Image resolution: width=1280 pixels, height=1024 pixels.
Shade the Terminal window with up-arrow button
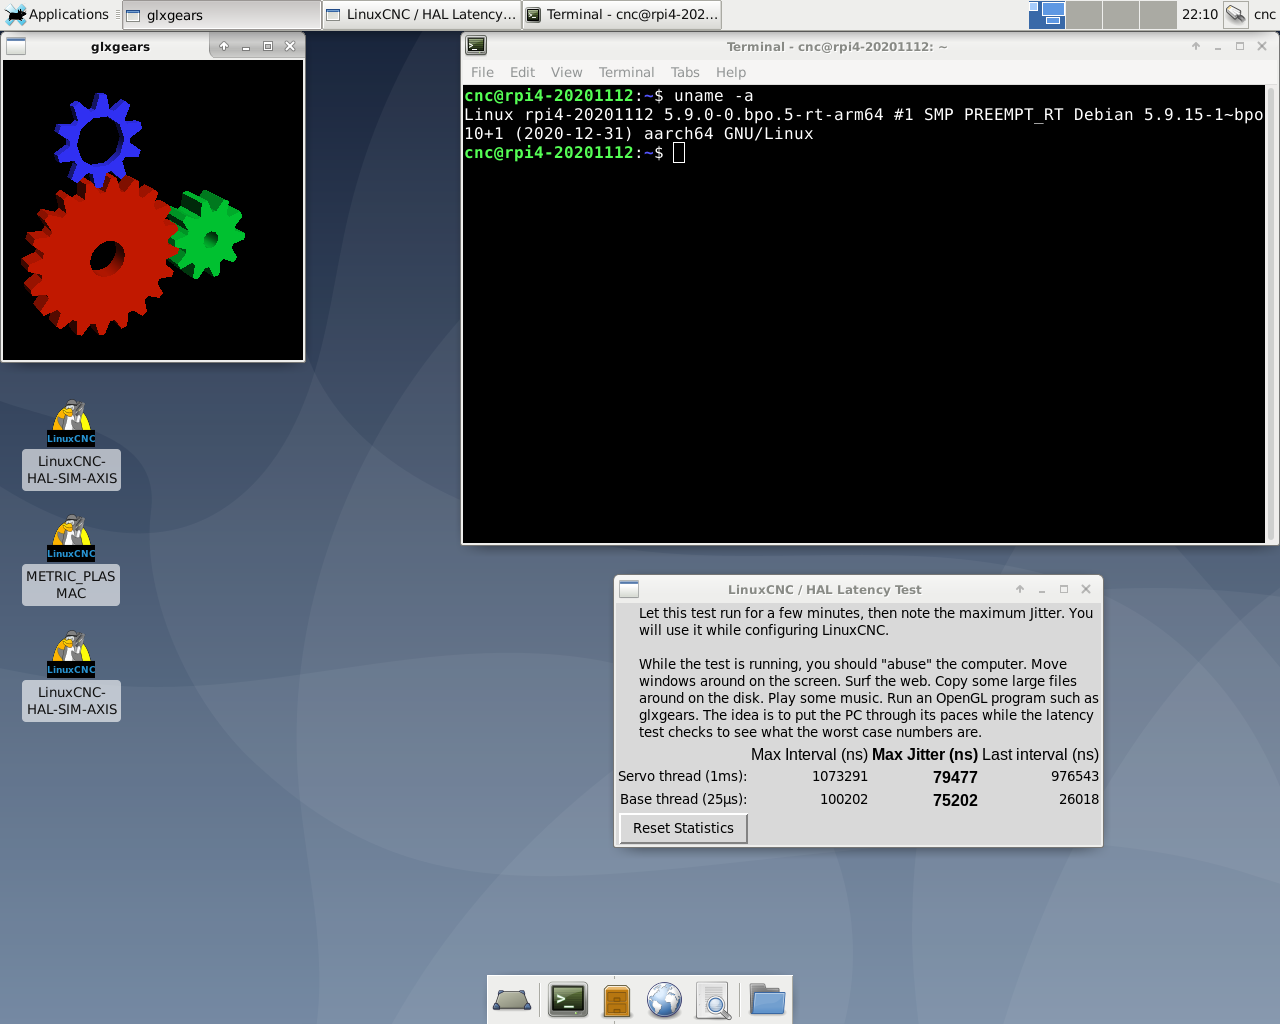coord(1196,46)
